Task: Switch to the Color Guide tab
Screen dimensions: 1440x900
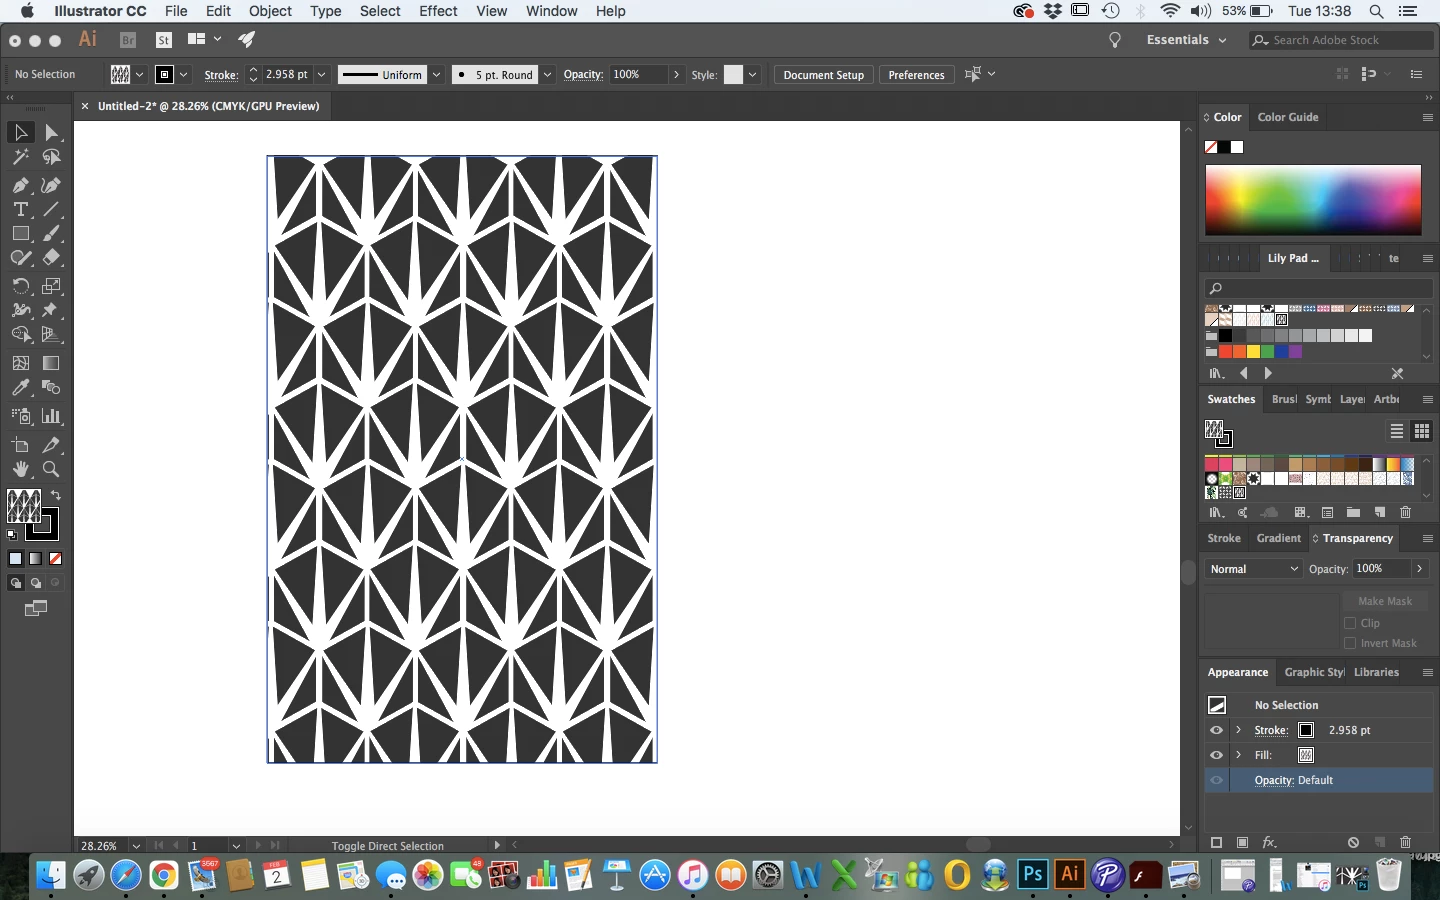Action: coord(1288,117)
